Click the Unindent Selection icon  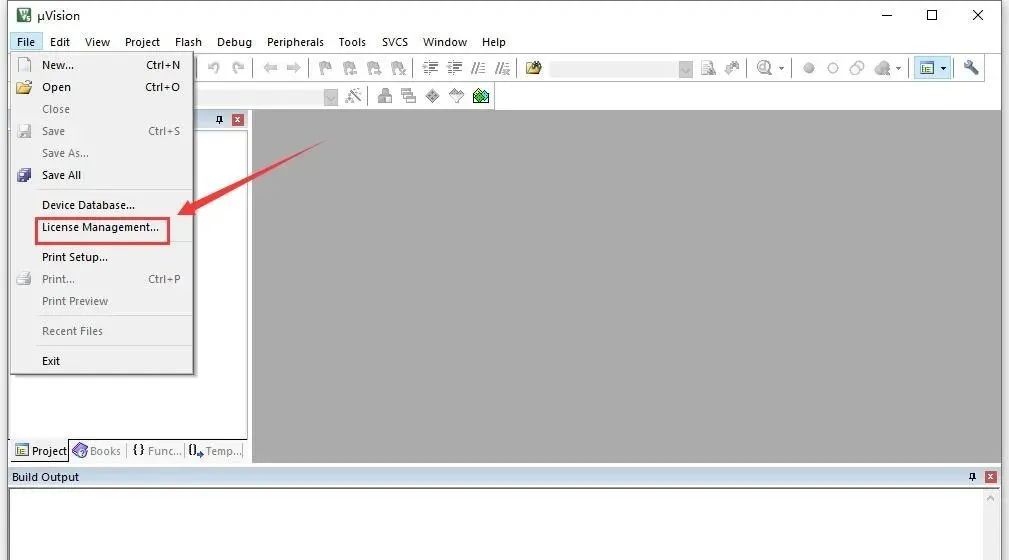click(454, 68)
